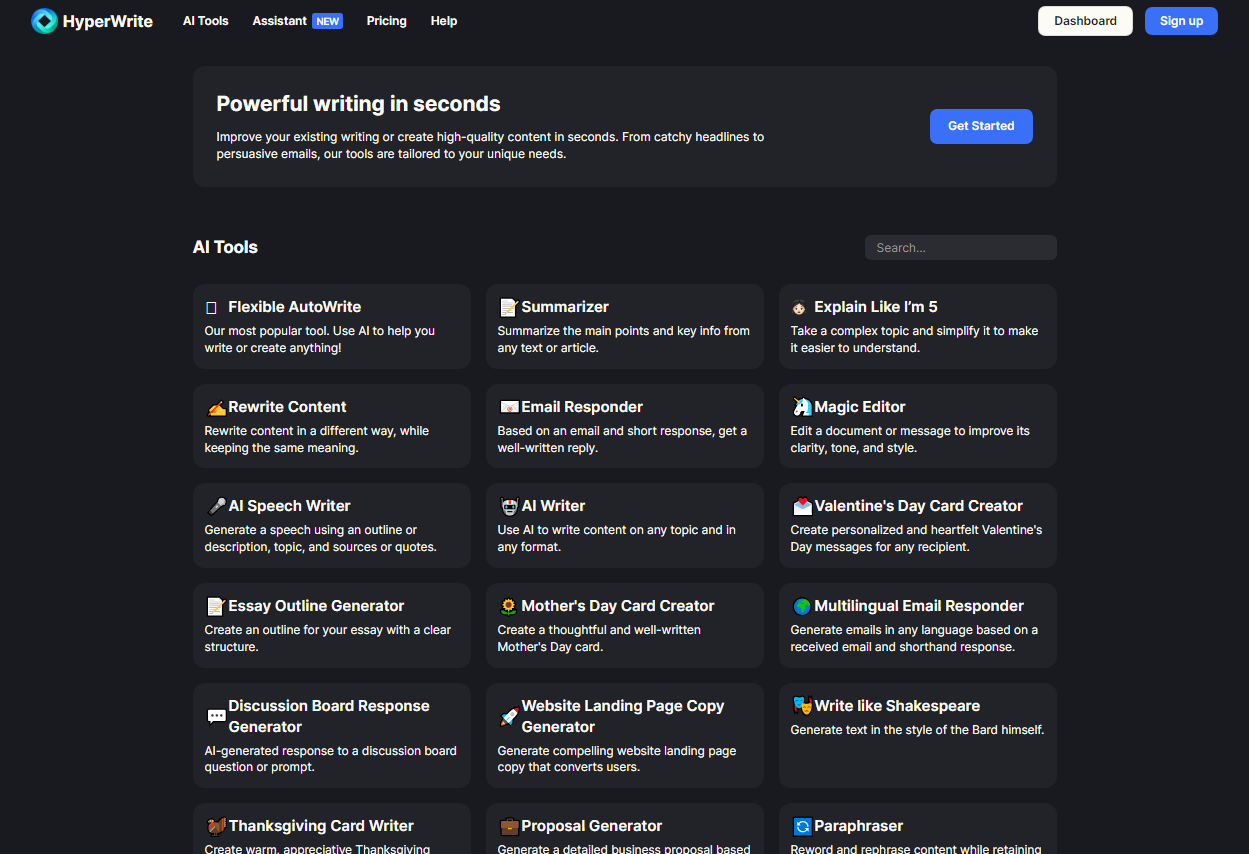Screen dimensions: 1249x854
Task: Click the Valentine's Day Card heart-letter icon
Action: coord(802,507)
